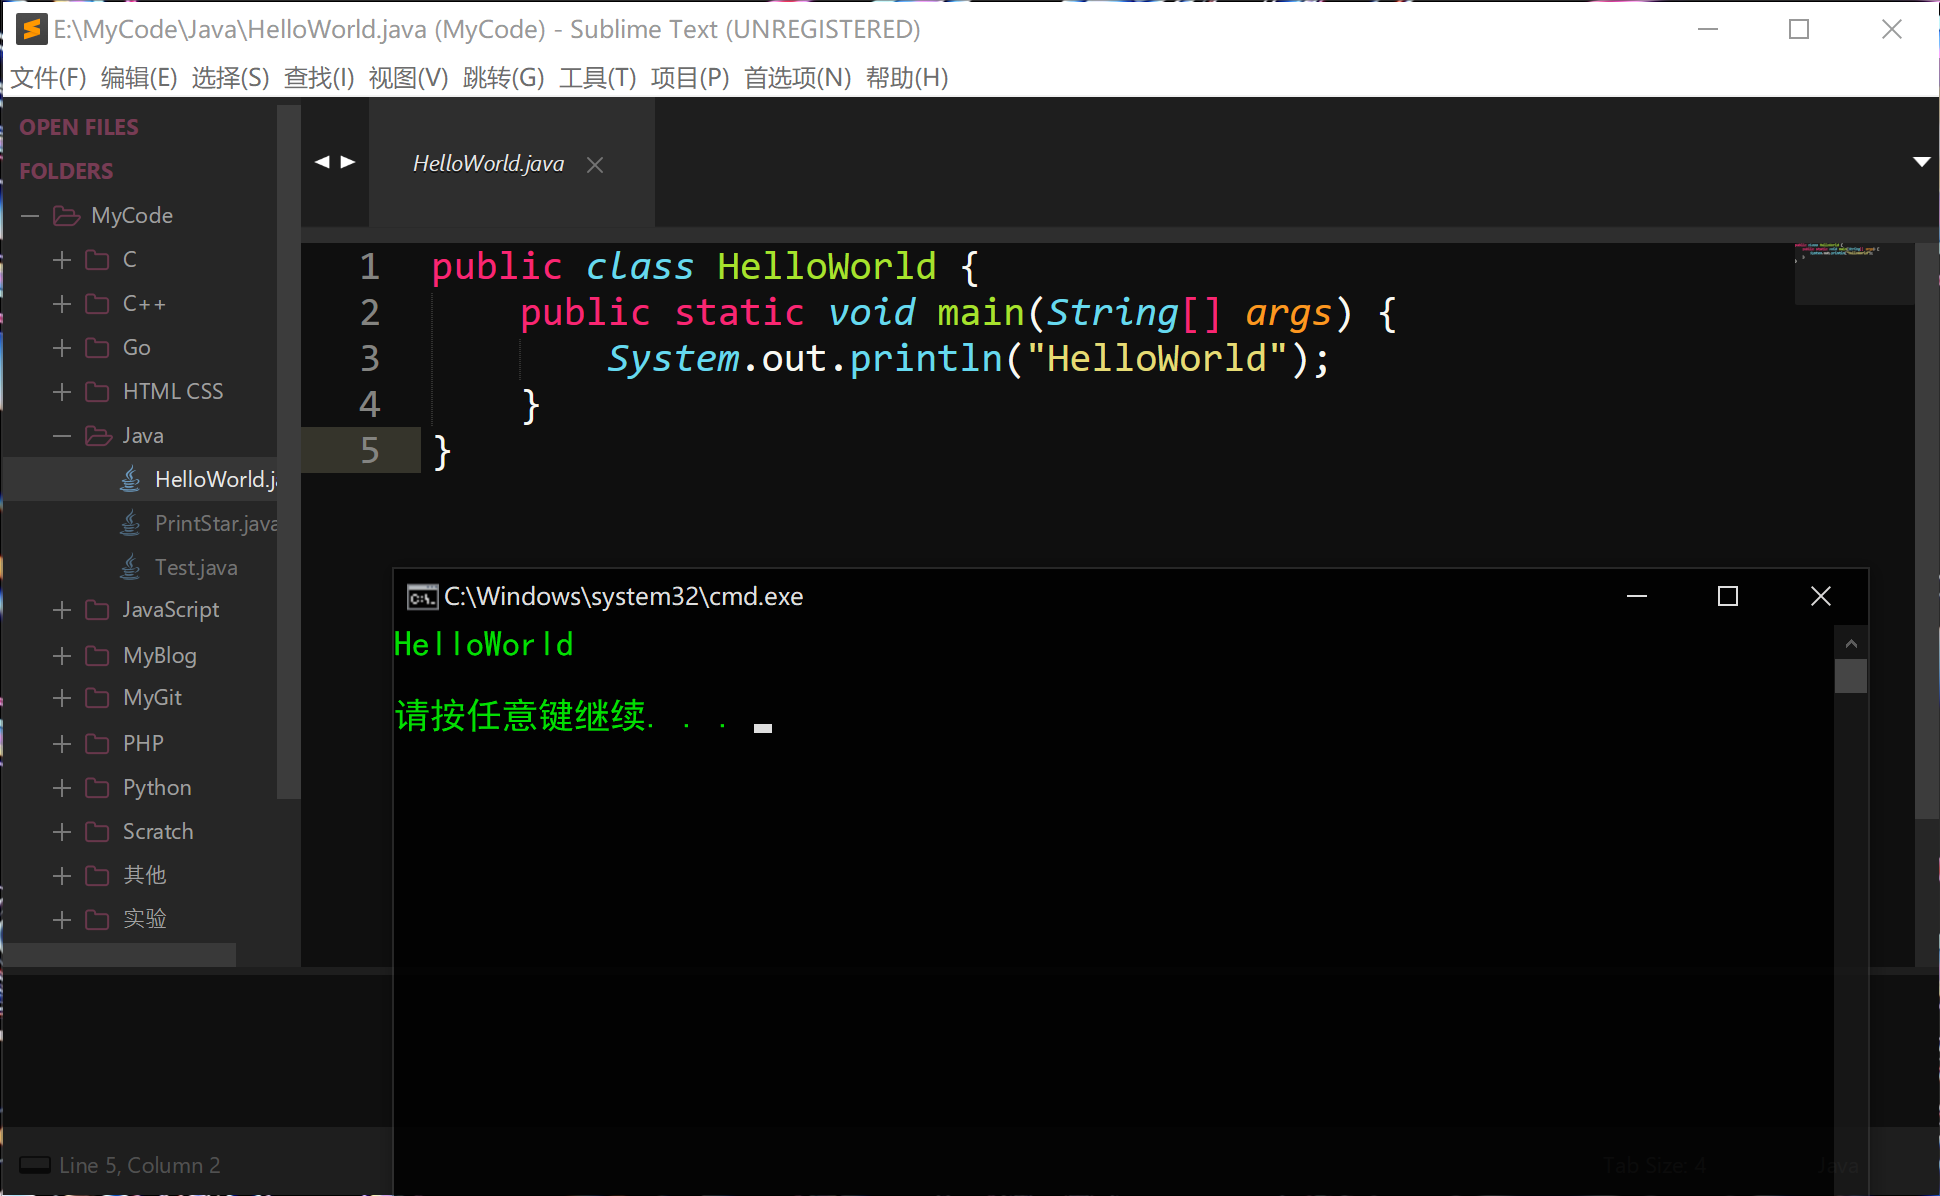Click the Scratch folder icon

97,832
